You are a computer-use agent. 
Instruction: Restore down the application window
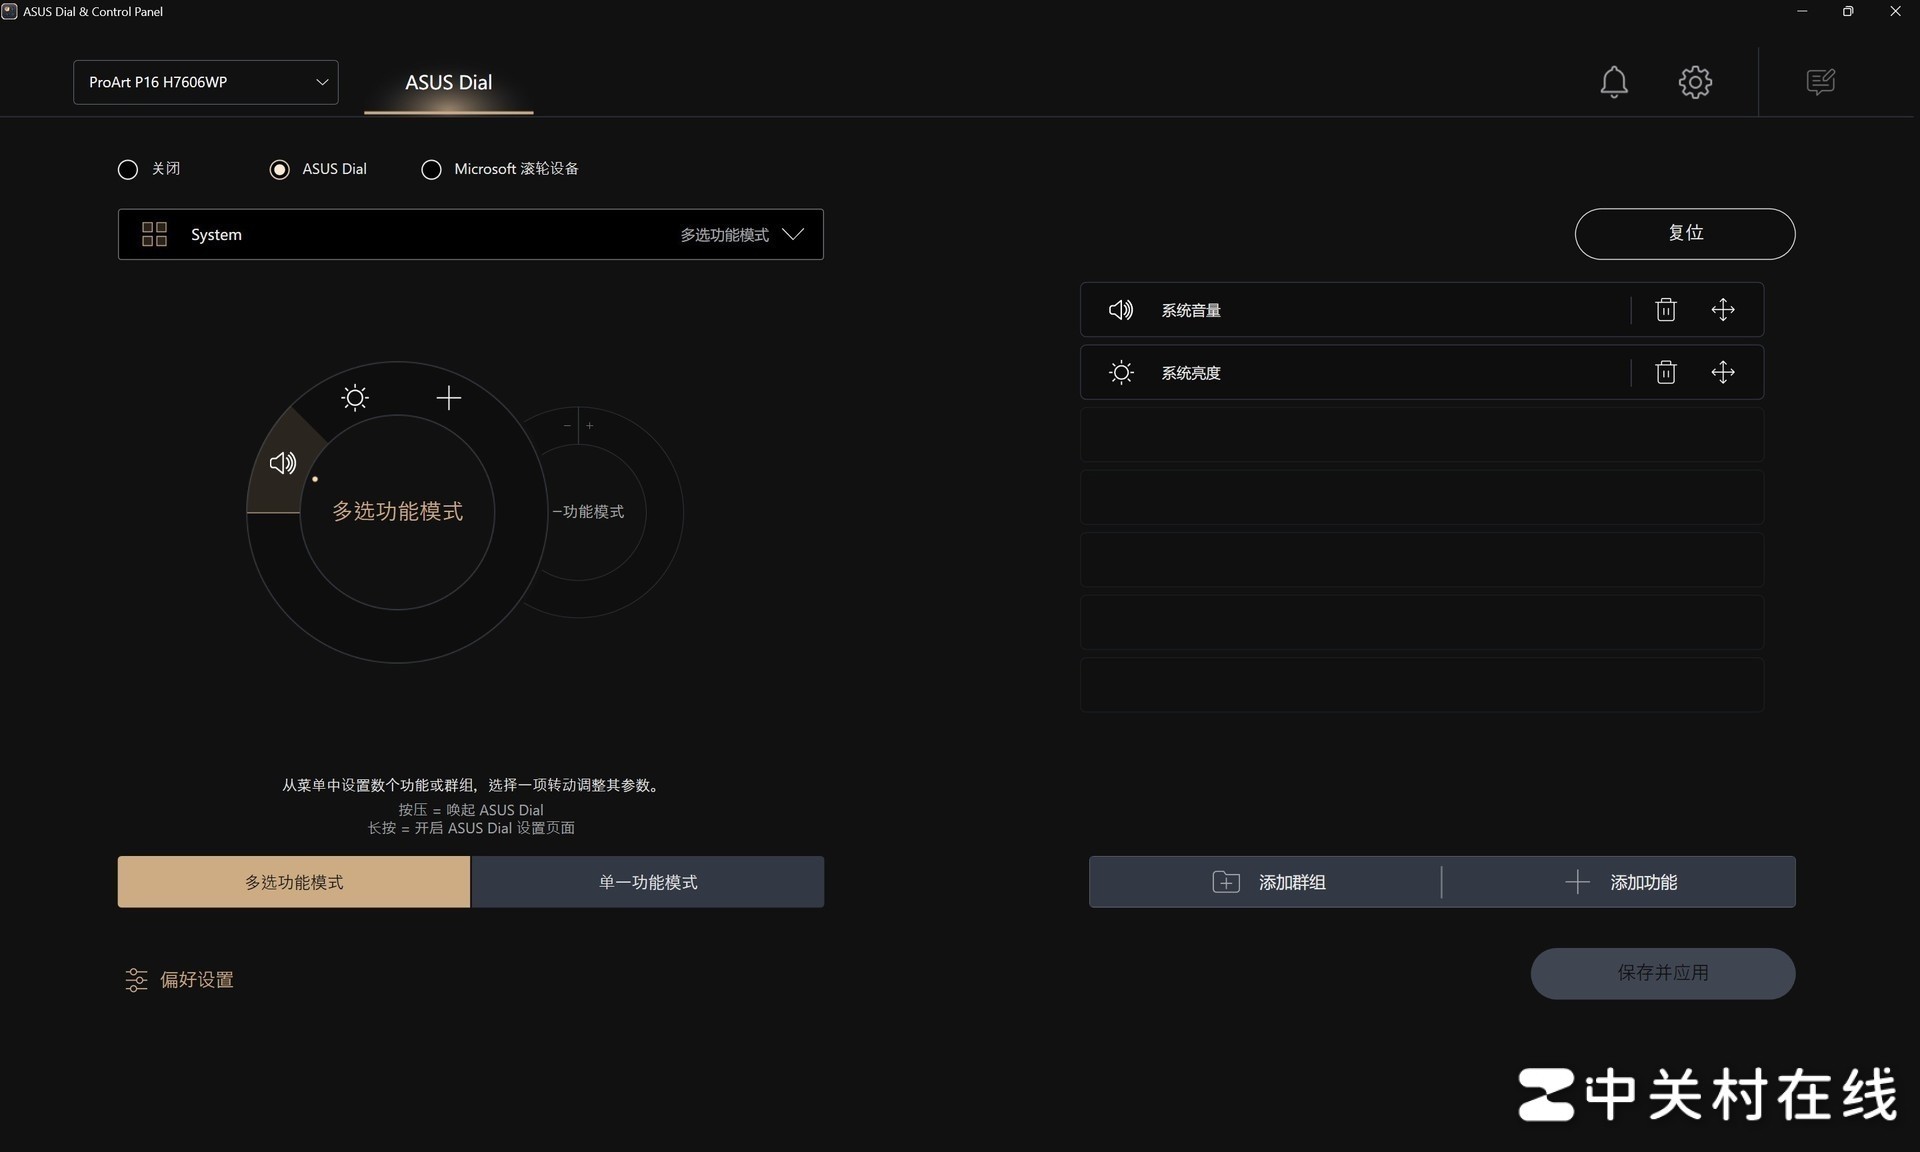tap(1848, 12)
